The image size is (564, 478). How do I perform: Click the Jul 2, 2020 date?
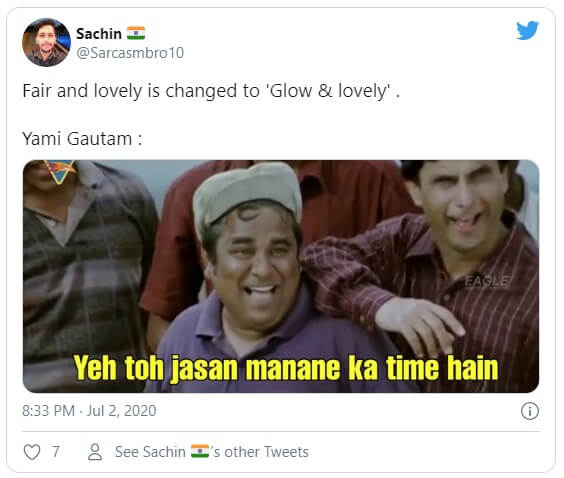[x=122, y=411]
